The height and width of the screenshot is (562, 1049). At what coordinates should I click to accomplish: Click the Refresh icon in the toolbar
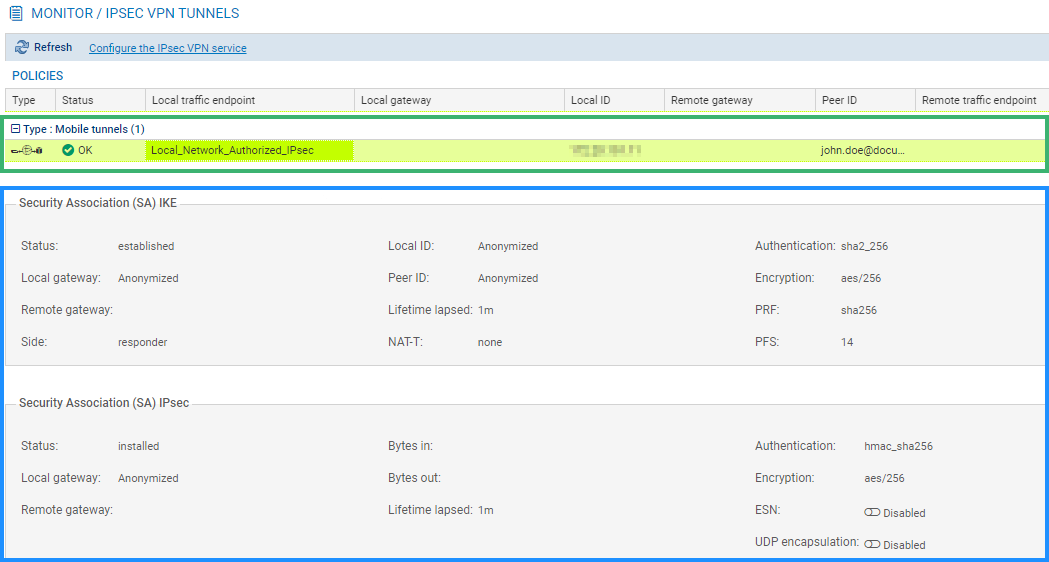tap(22, 47)
